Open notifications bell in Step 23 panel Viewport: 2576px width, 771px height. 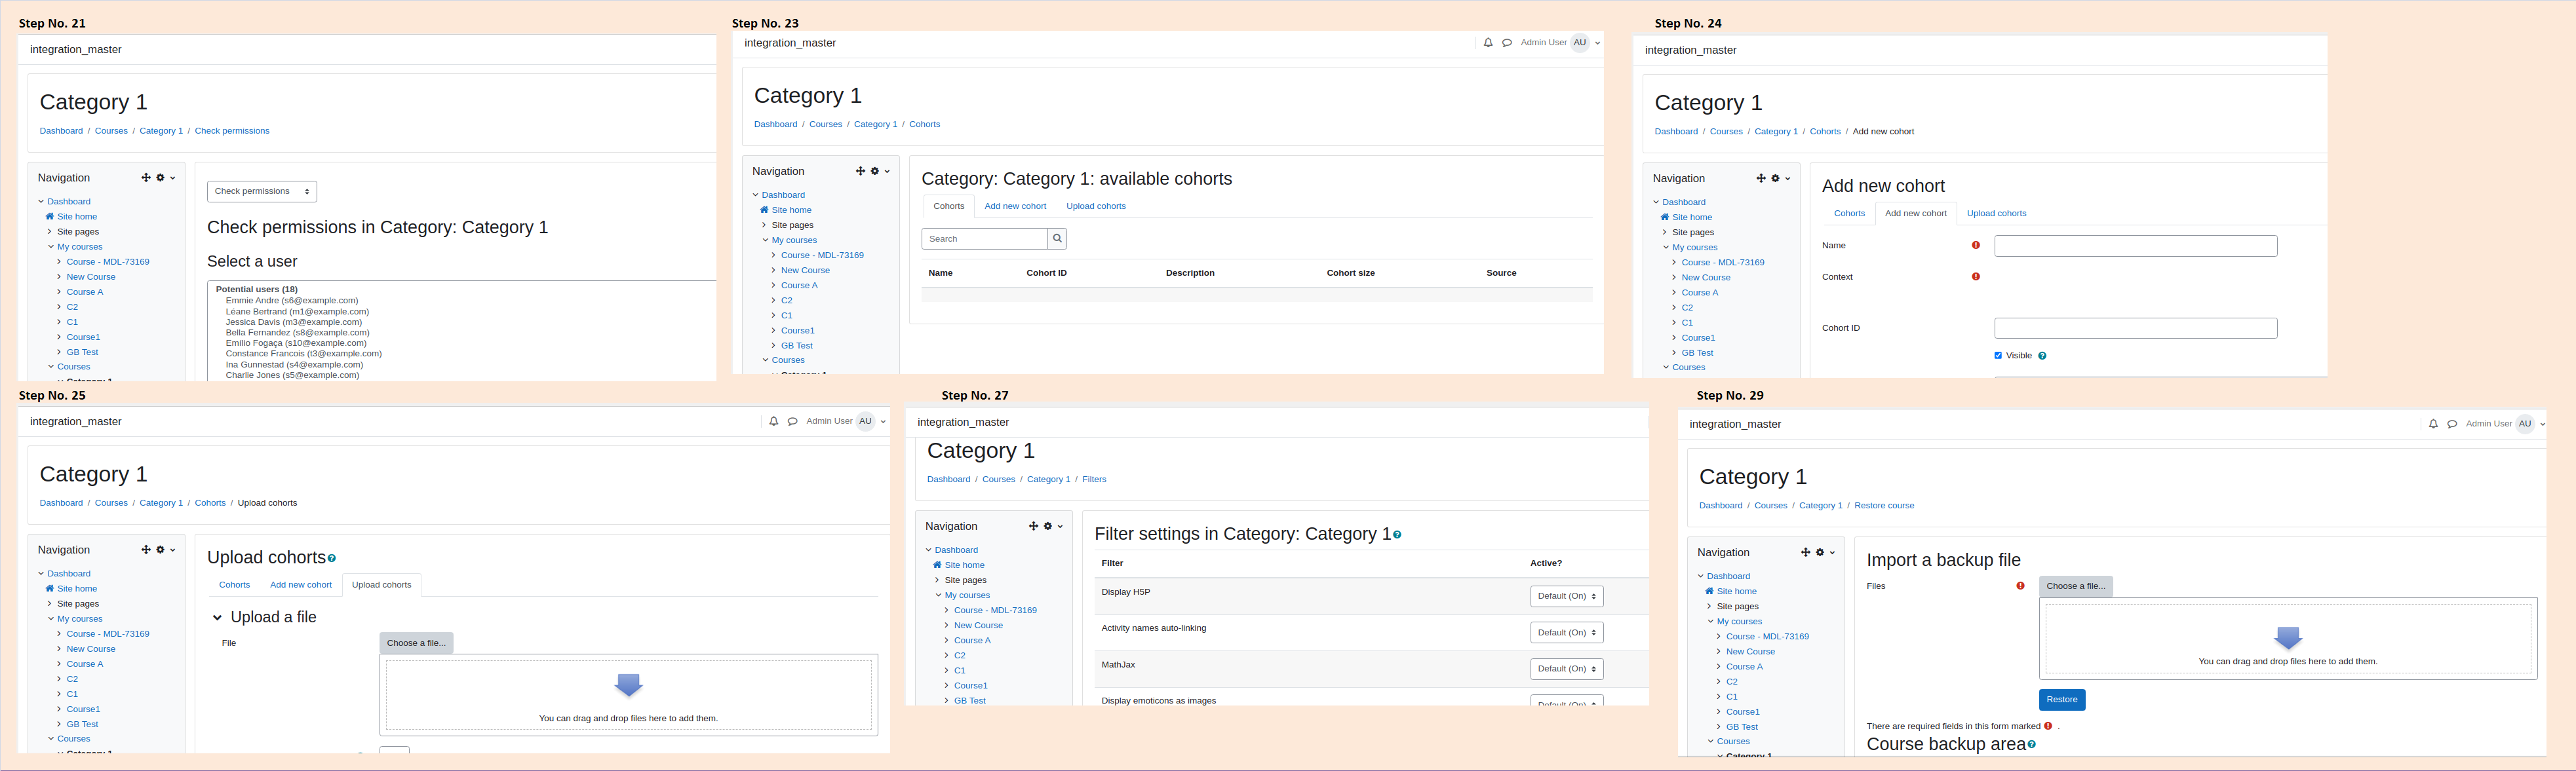1488,43
